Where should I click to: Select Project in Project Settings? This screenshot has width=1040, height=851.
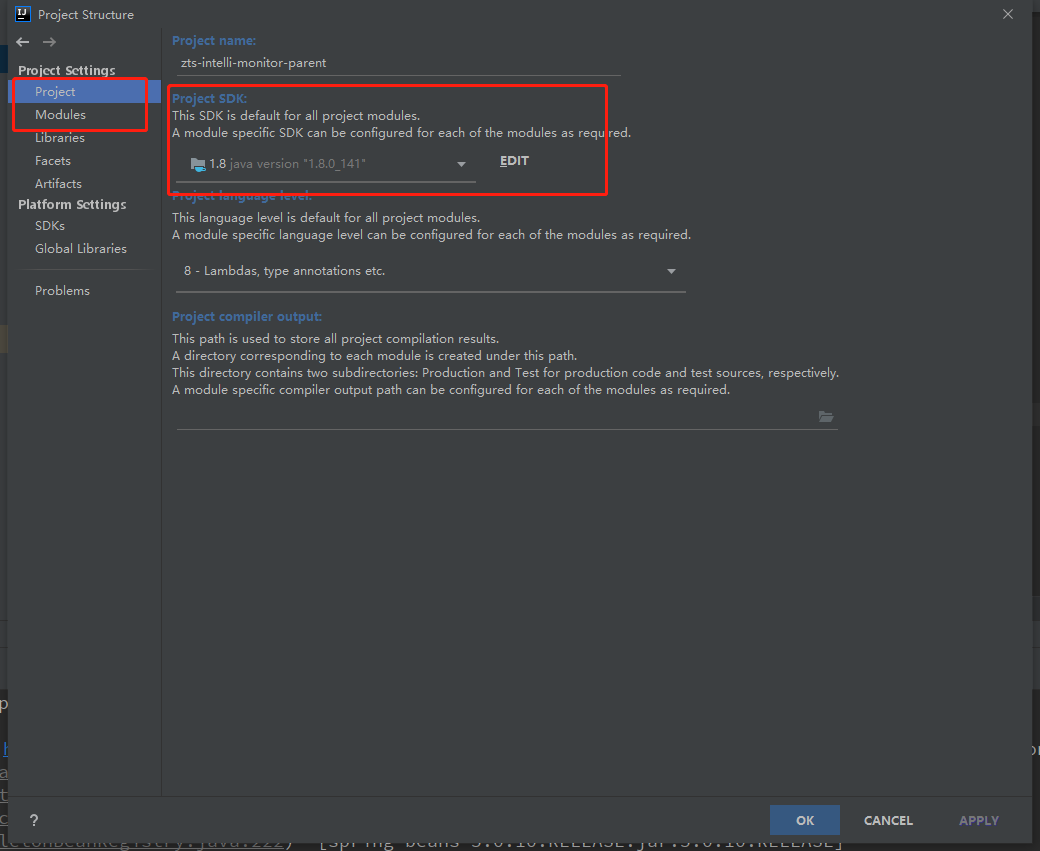86,92
